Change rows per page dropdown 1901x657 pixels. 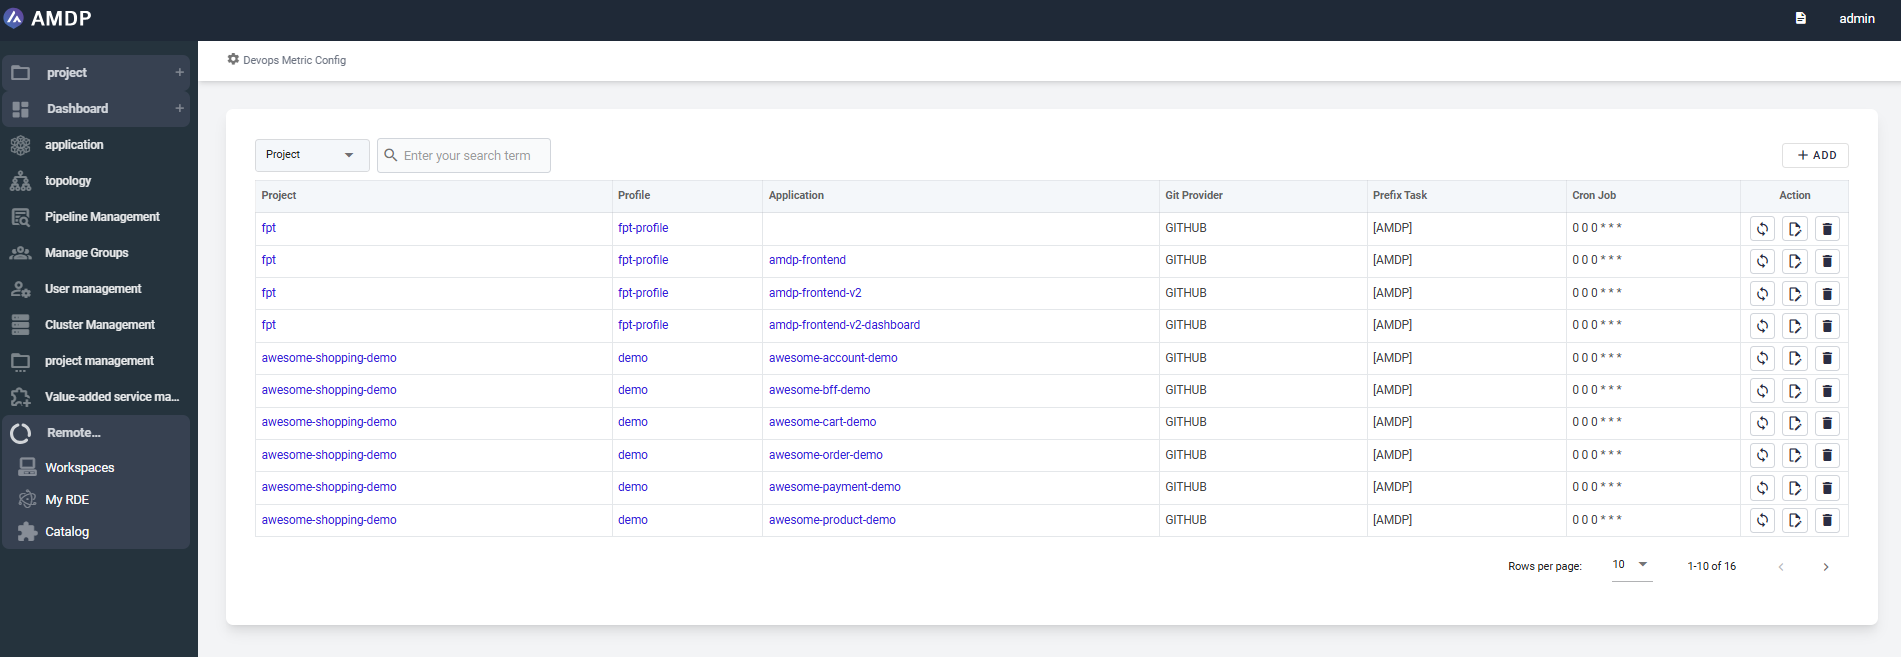pyautogui.click(x=1631, y=565)
